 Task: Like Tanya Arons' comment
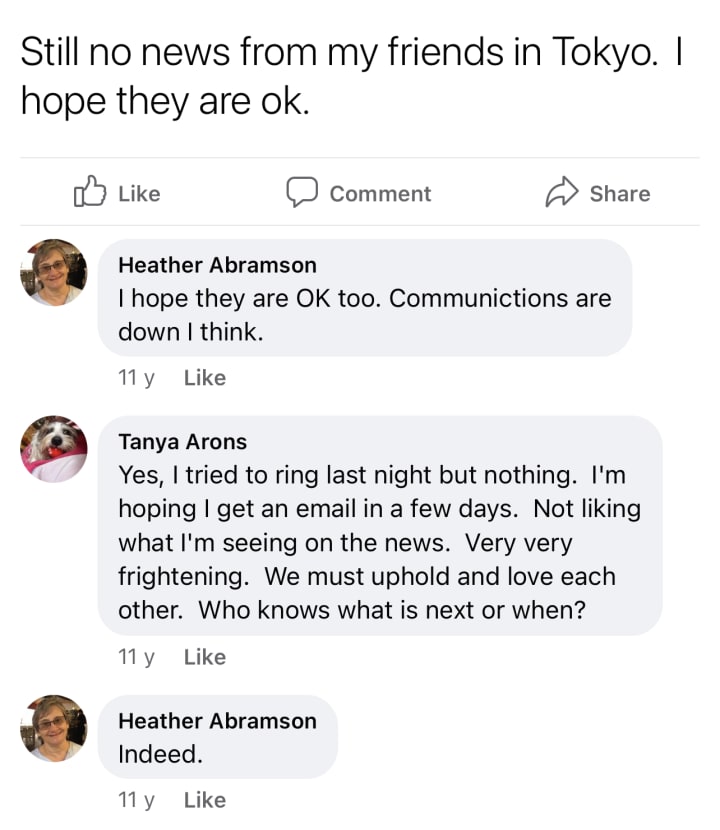click(205, 657)
